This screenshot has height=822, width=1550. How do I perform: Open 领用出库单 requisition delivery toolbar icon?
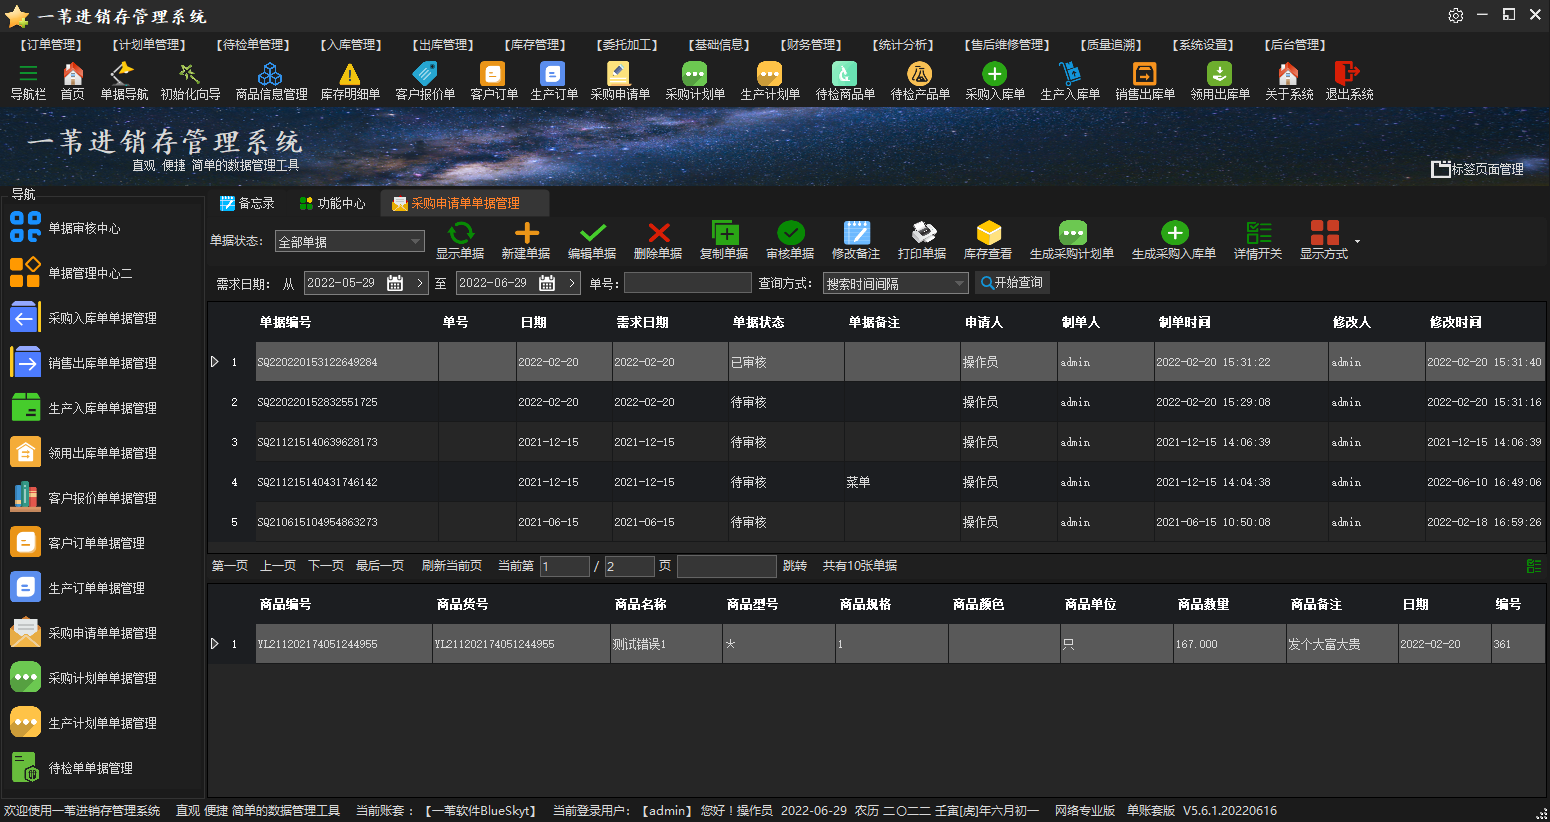(1220, 81)
